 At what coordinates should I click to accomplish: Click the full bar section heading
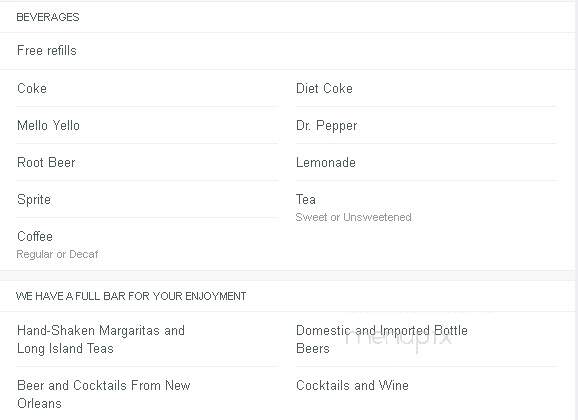coord(131,296)
